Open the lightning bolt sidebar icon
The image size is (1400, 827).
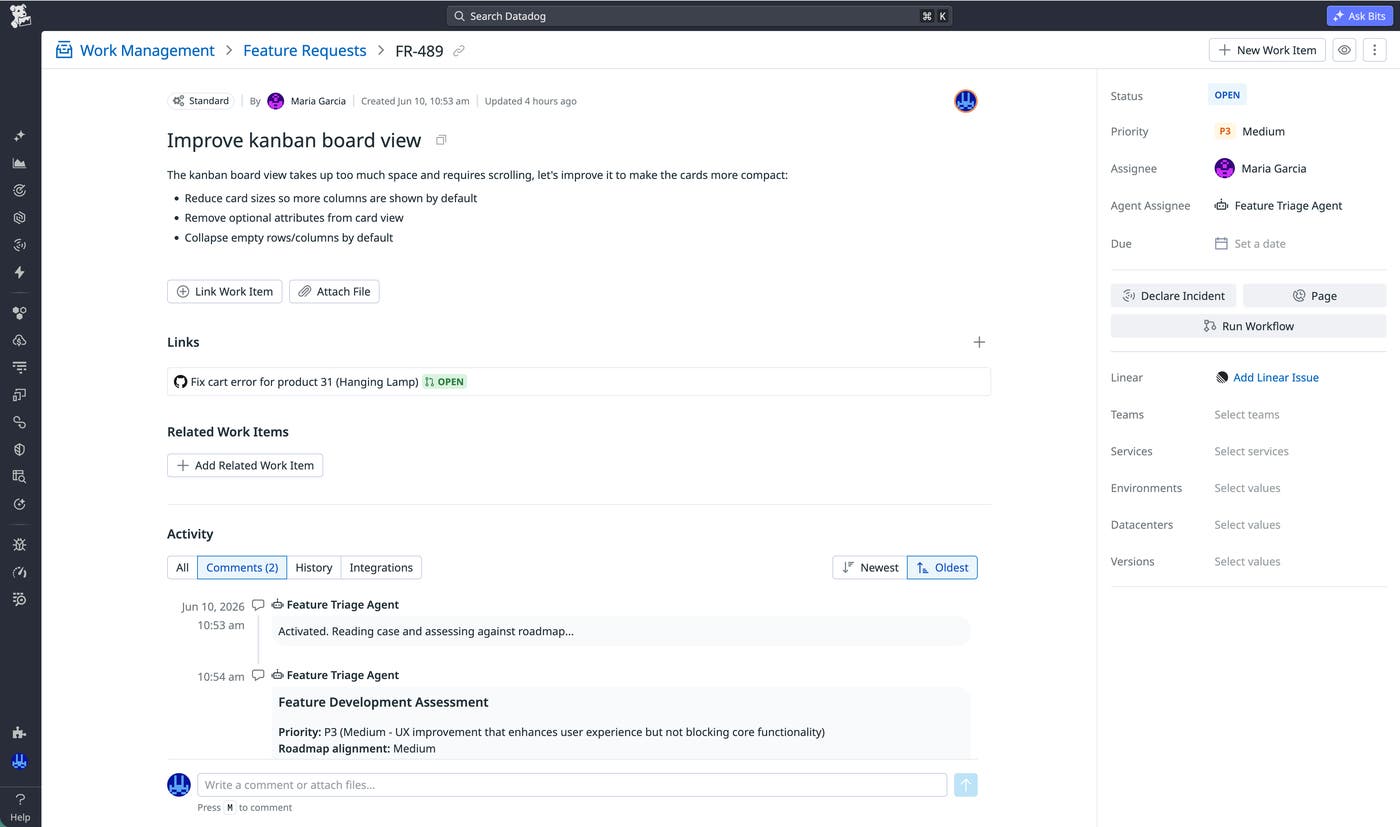[19, 272]
